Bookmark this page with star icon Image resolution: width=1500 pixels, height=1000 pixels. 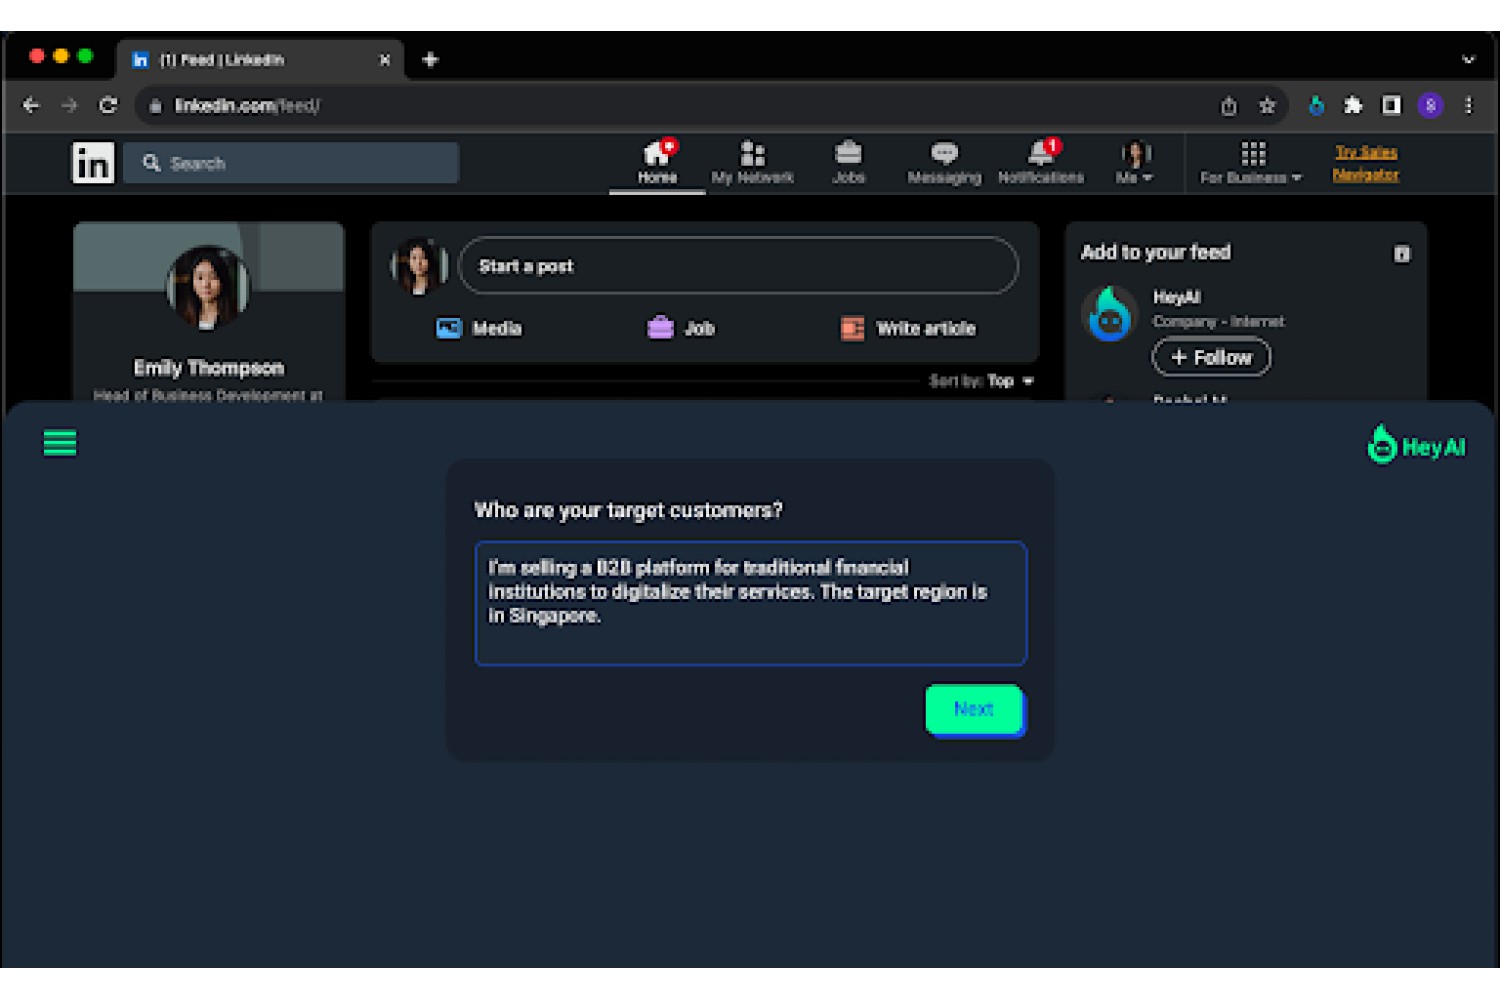coord(1267,106)
